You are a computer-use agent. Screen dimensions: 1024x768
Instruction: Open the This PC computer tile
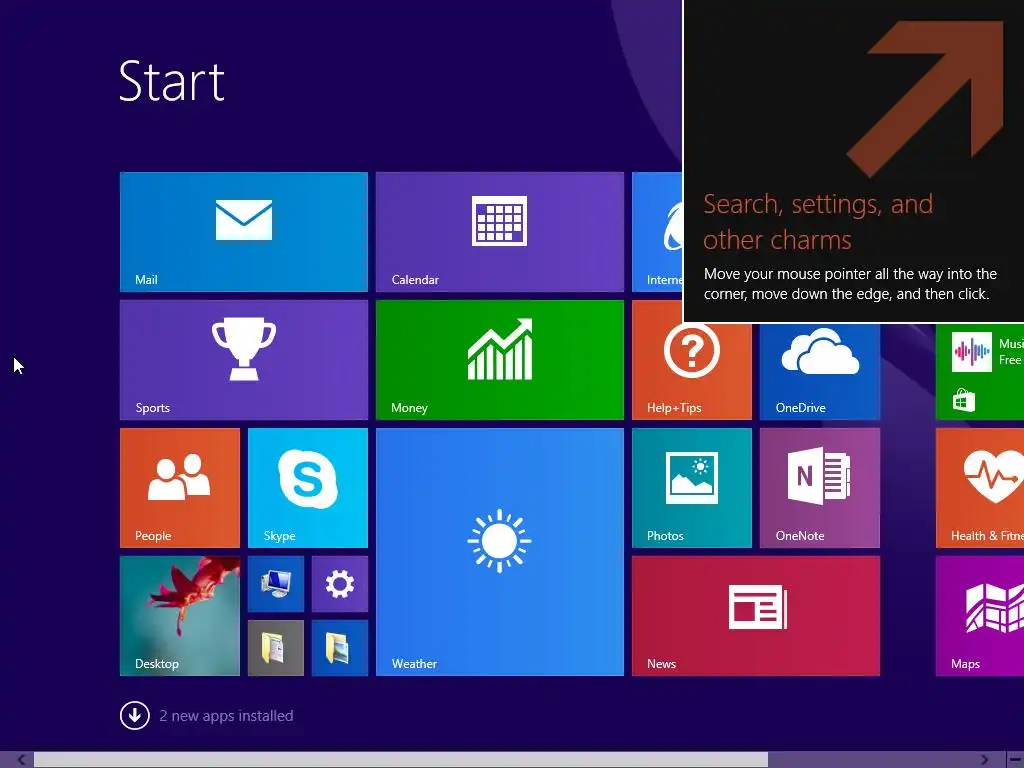click(x=276, y=584)
